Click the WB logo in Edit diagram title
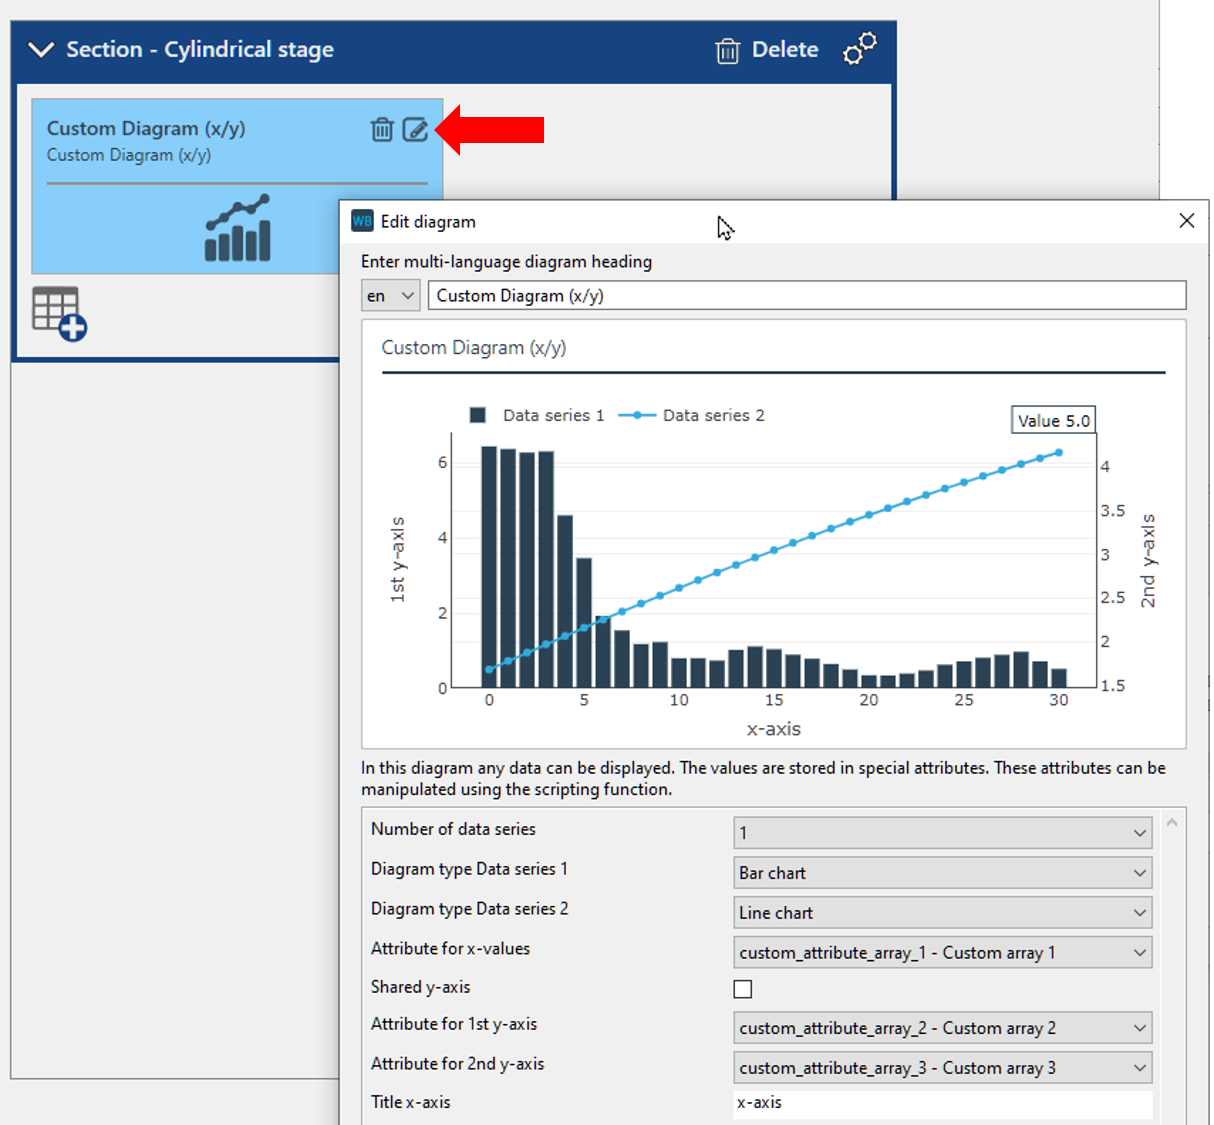The image size is (1214, 1125). pyautogui.click(x=362, y=221)
